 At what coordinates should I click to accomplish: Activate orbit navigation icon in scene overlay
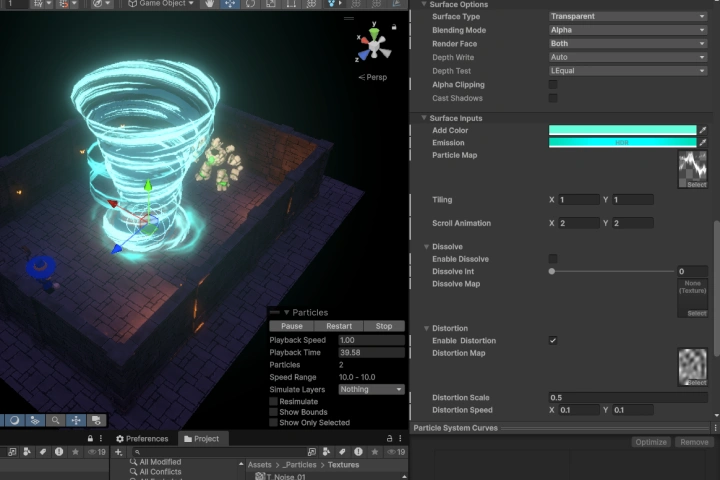(15, 420)
